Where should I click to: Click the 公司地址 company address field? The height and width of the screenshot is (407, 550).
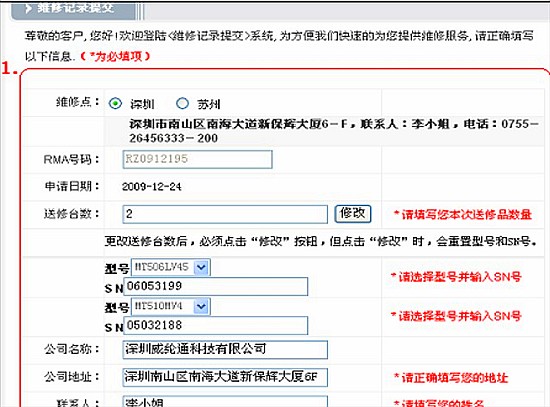click(225, 377)
